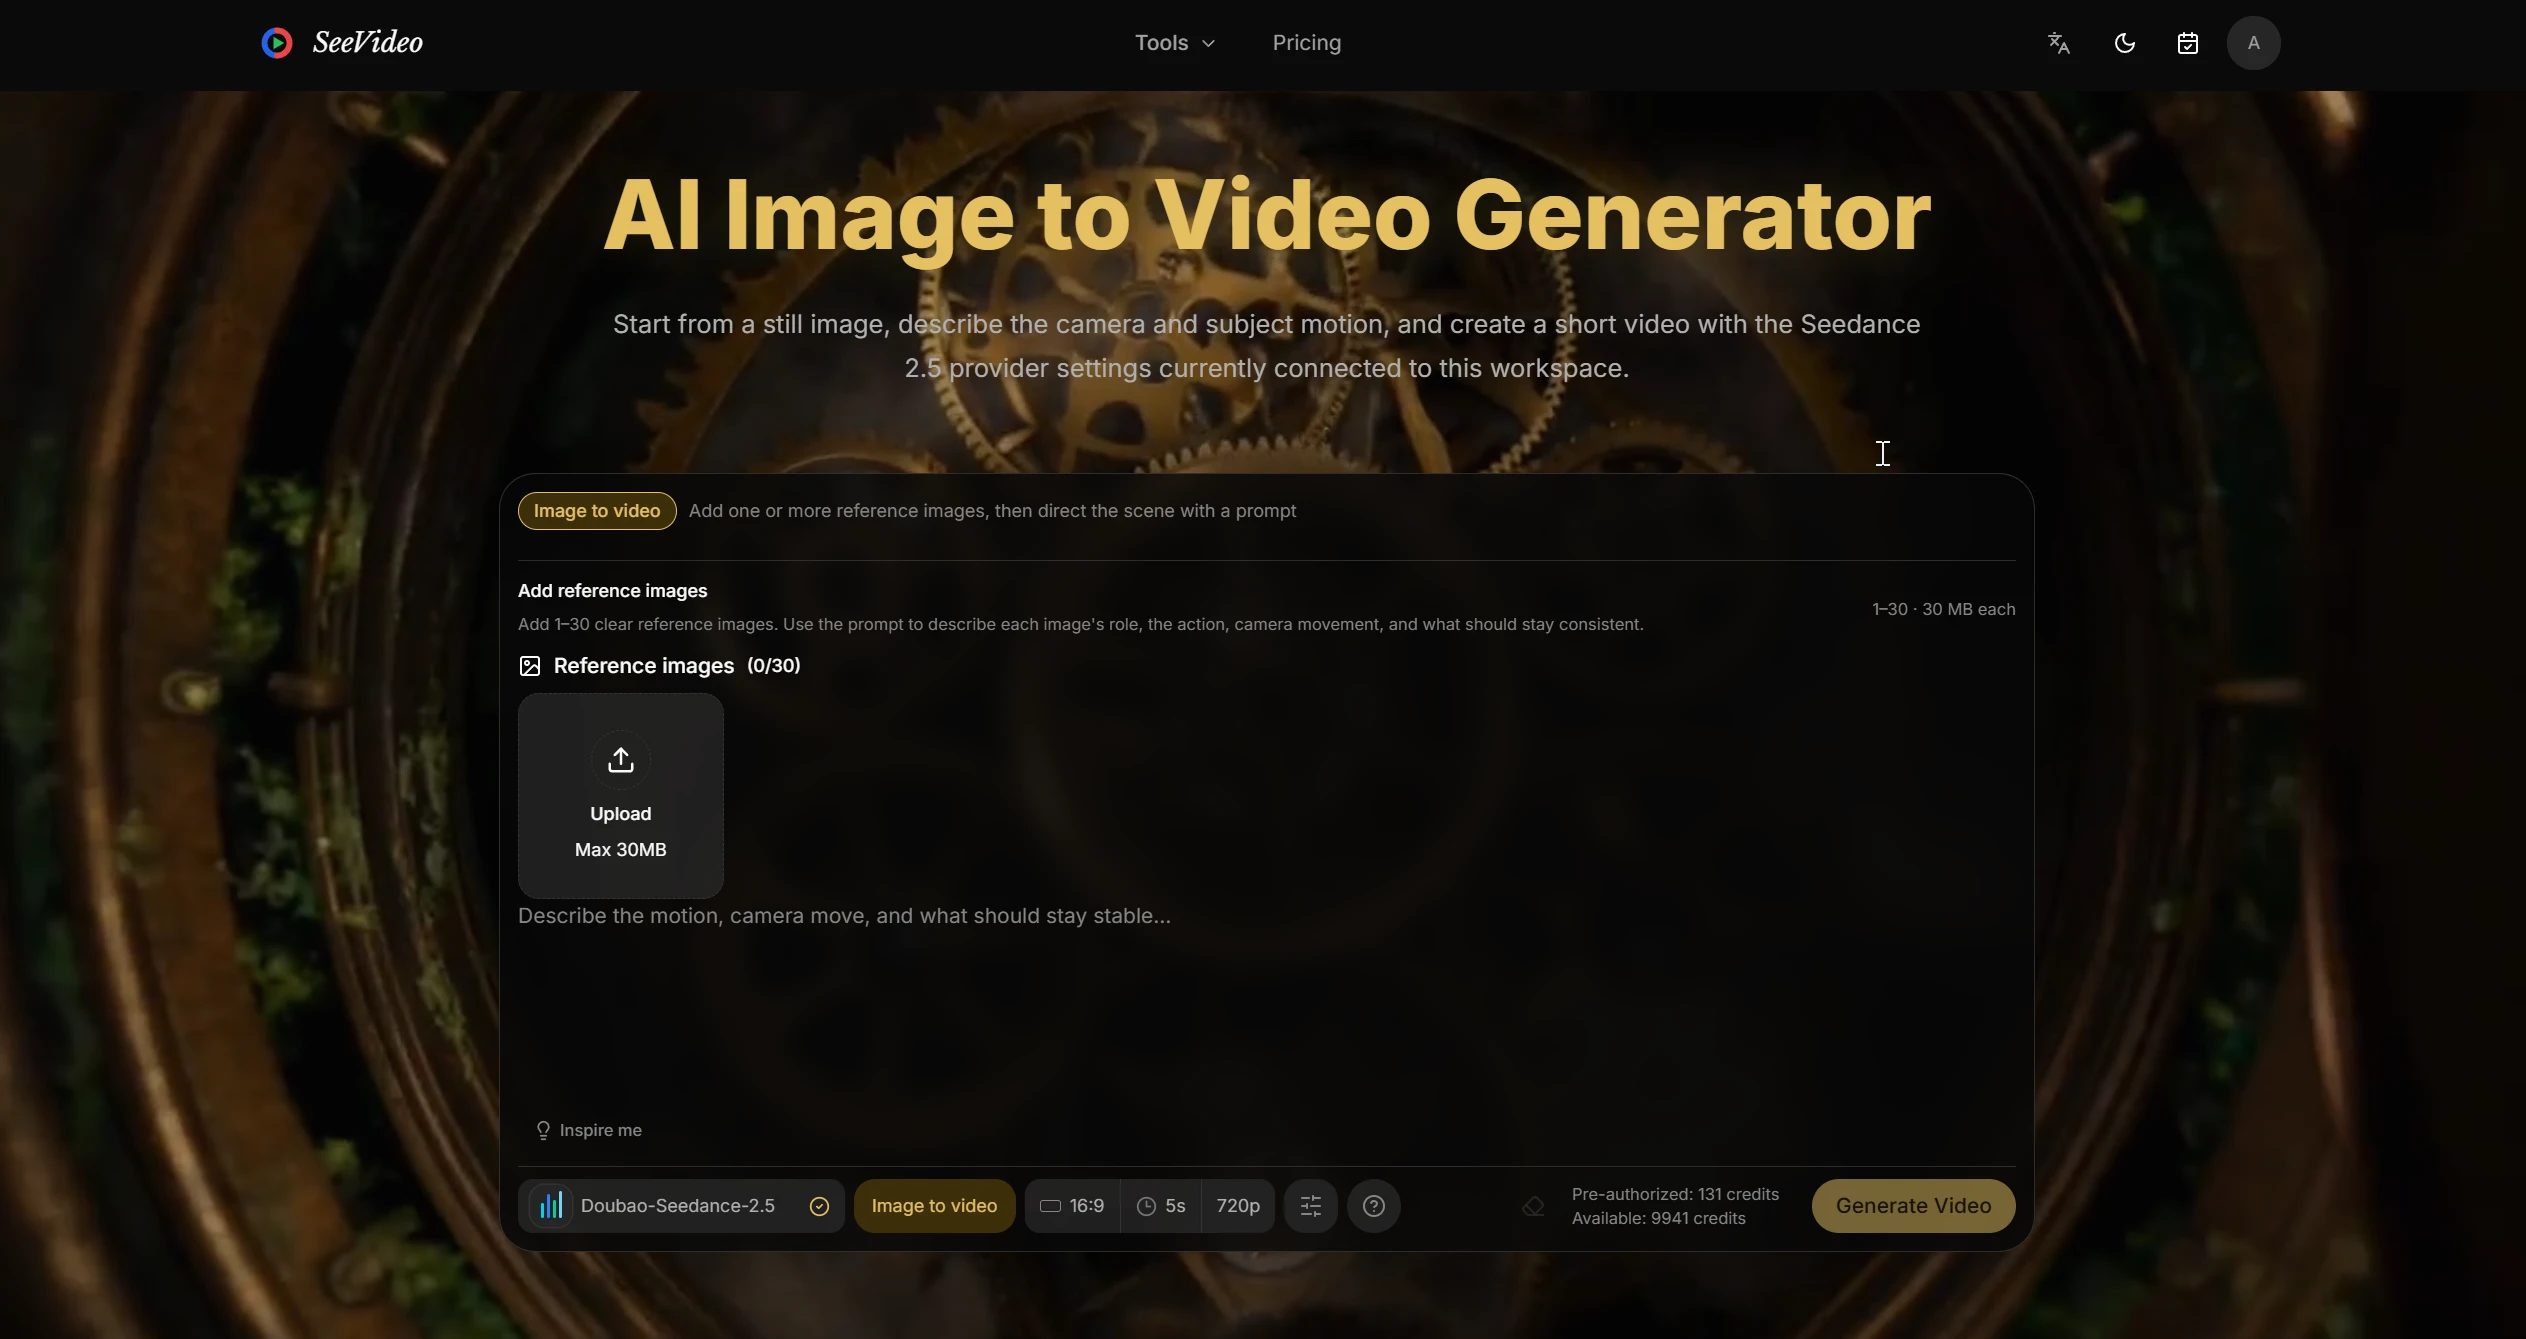The width and height of the screenshot is (2526, 1339).
Task: Select the top Image to video tab
Action: click(597, 511)
